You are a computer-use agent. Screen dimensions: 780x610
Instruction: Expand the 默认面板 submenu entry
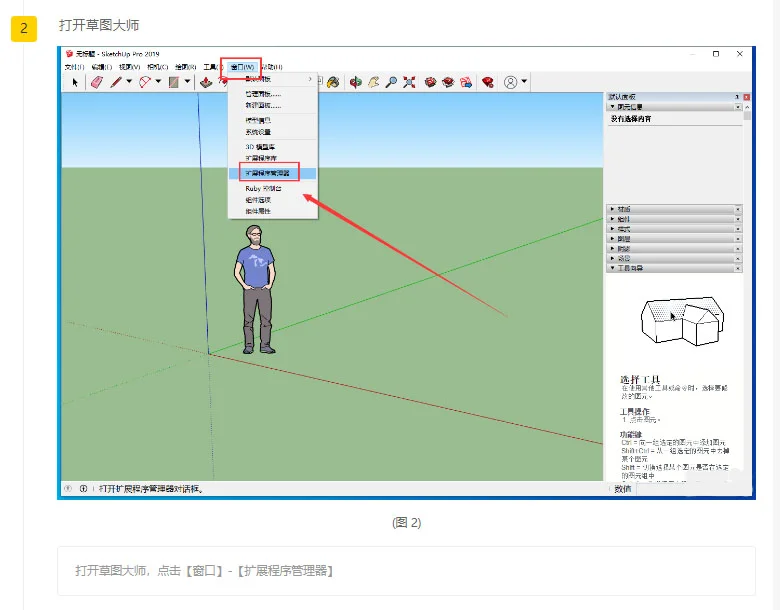click(273, 79)
